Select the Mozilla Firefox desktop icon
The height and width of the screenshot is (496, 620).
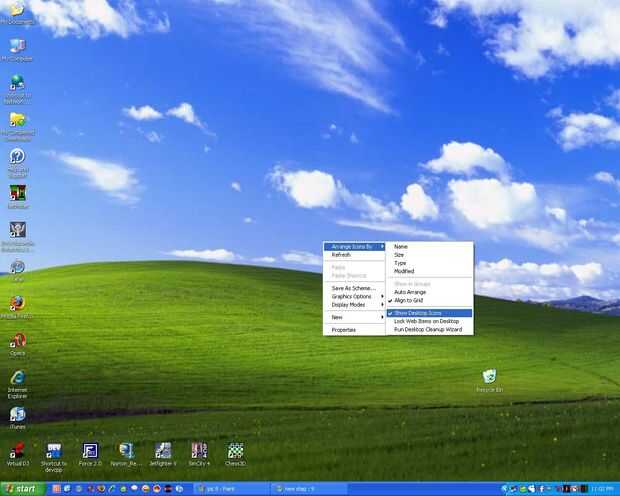pyautogui.click(x=17, y=307)
